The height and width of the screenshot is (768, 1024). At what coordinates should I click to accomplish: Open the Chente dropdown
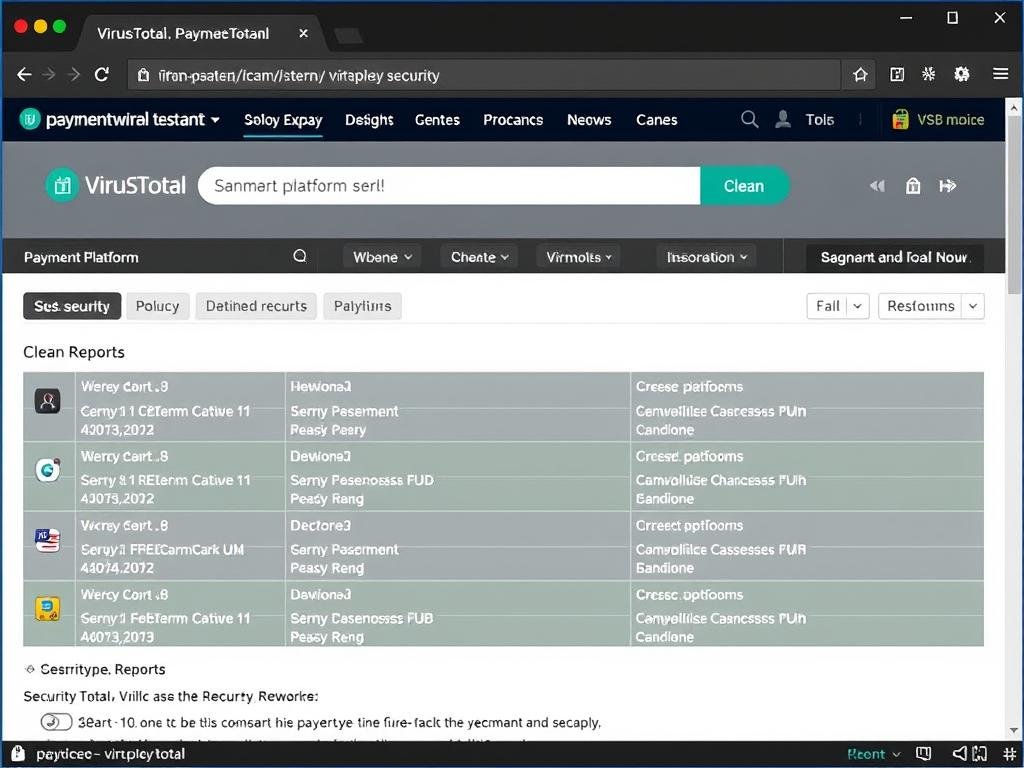point(479,257)
